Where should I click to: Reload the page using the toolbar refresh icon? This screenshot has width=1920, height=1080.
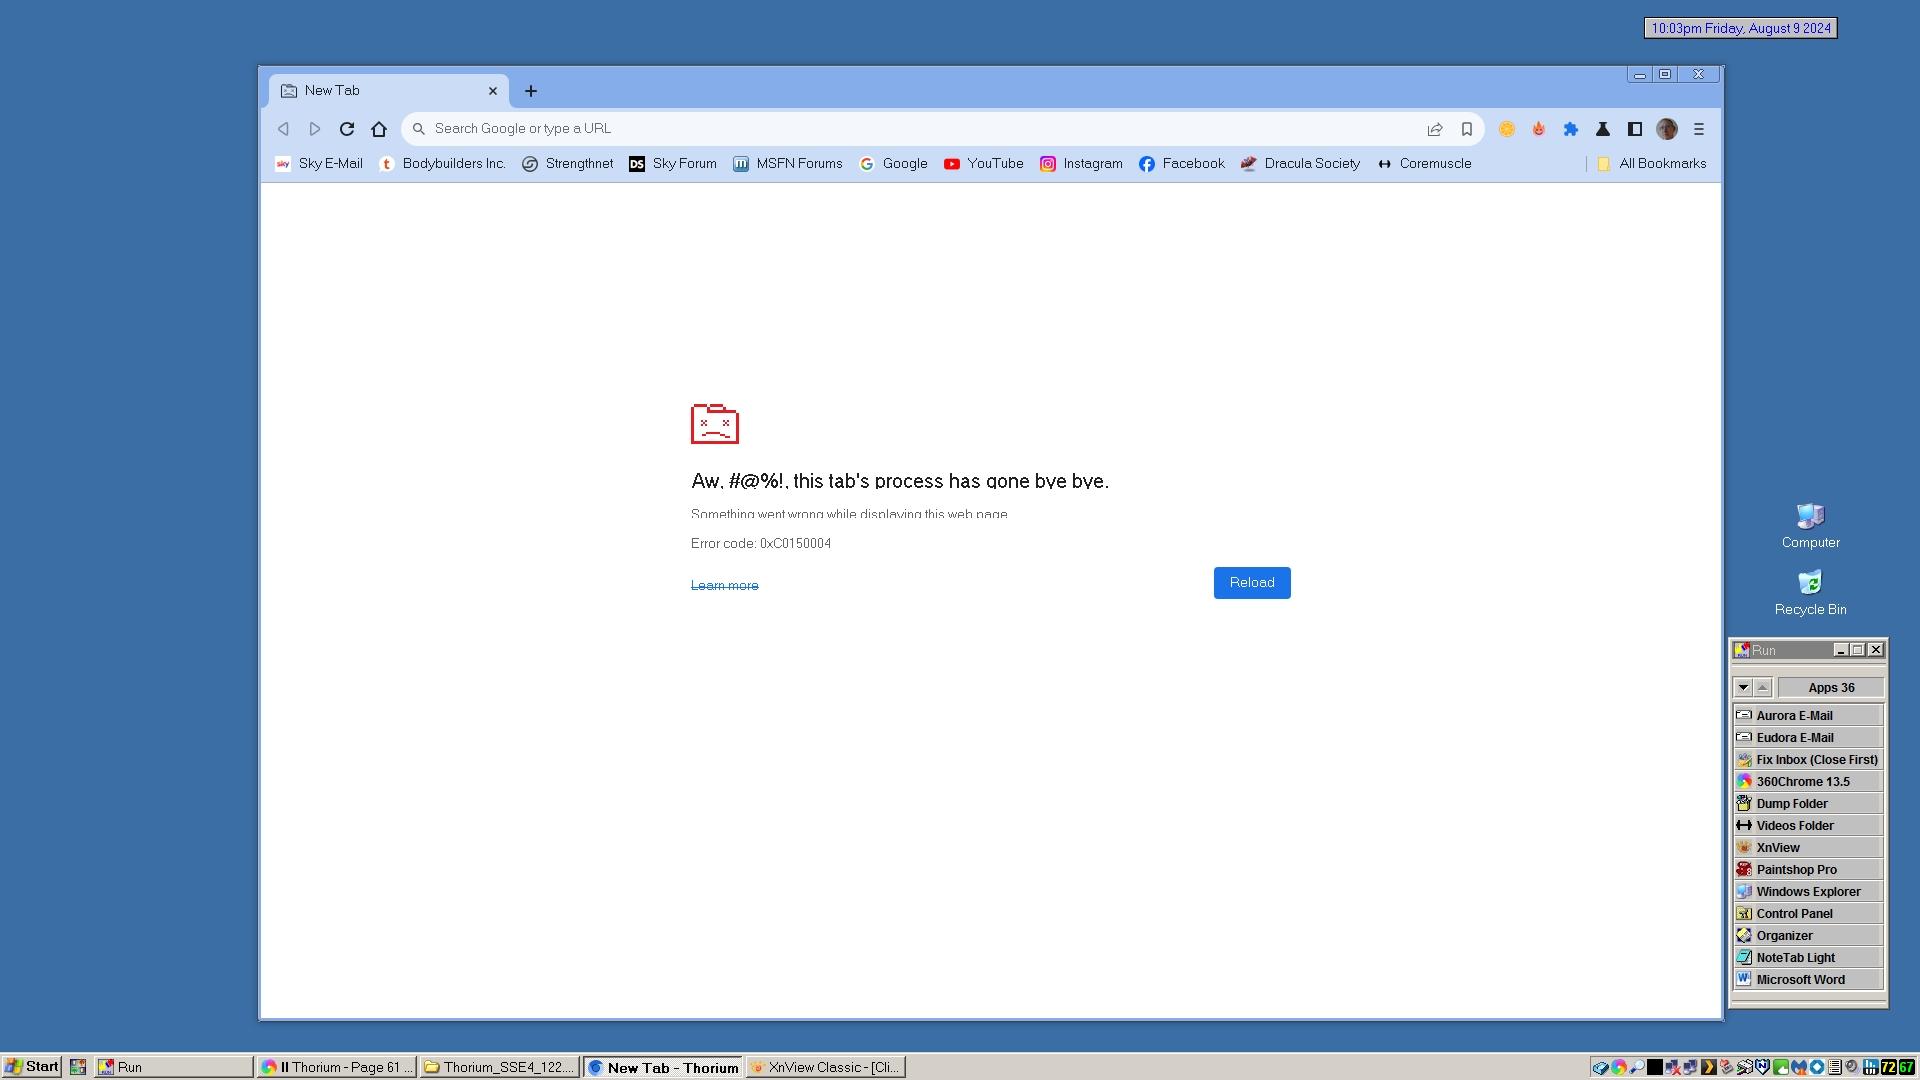[347, 129]
